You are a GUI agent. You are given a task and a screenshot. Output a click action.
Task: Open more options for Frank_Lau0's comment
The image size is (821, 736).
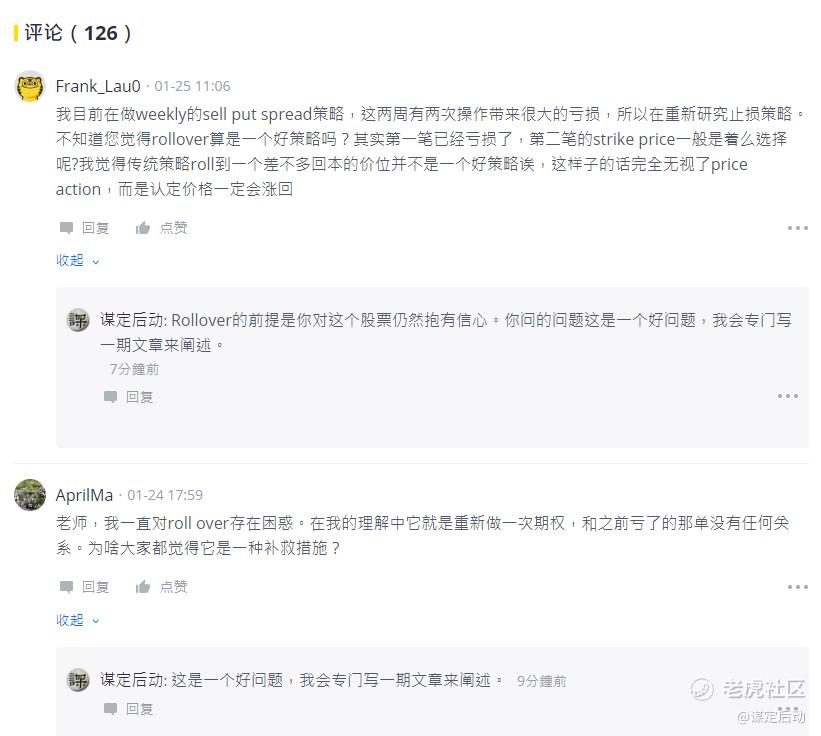click(x=797, y=228)
